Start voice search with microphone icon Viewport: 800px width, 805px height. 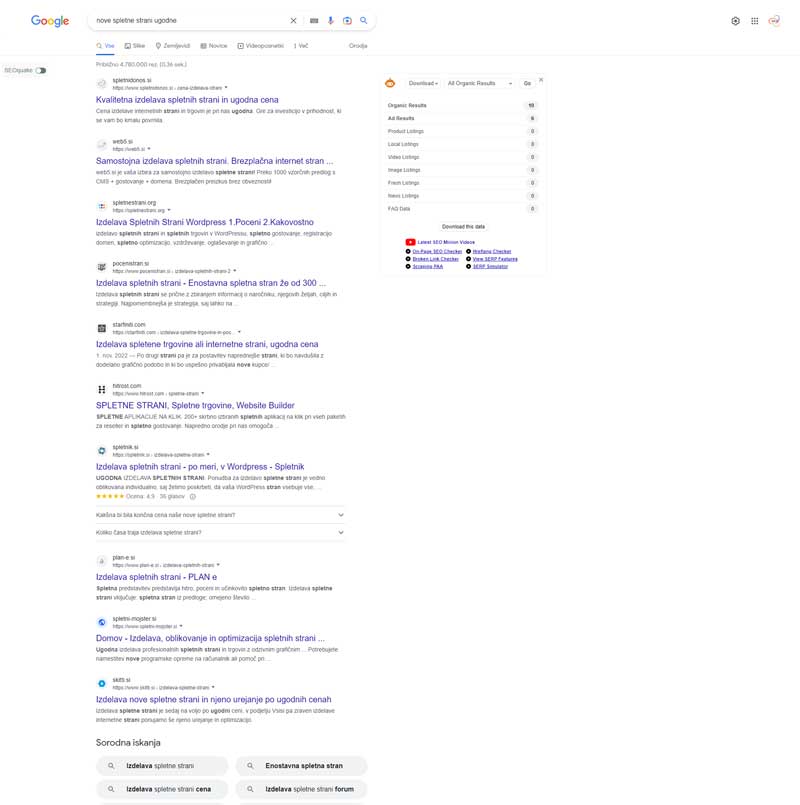(331, 21)
